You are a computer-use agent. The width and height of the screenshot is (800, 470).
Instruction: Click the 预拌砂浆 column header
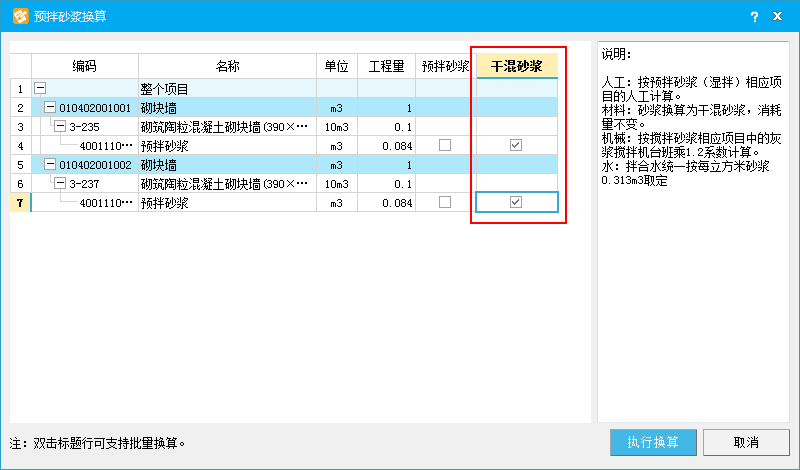click(x=445, y=66)
